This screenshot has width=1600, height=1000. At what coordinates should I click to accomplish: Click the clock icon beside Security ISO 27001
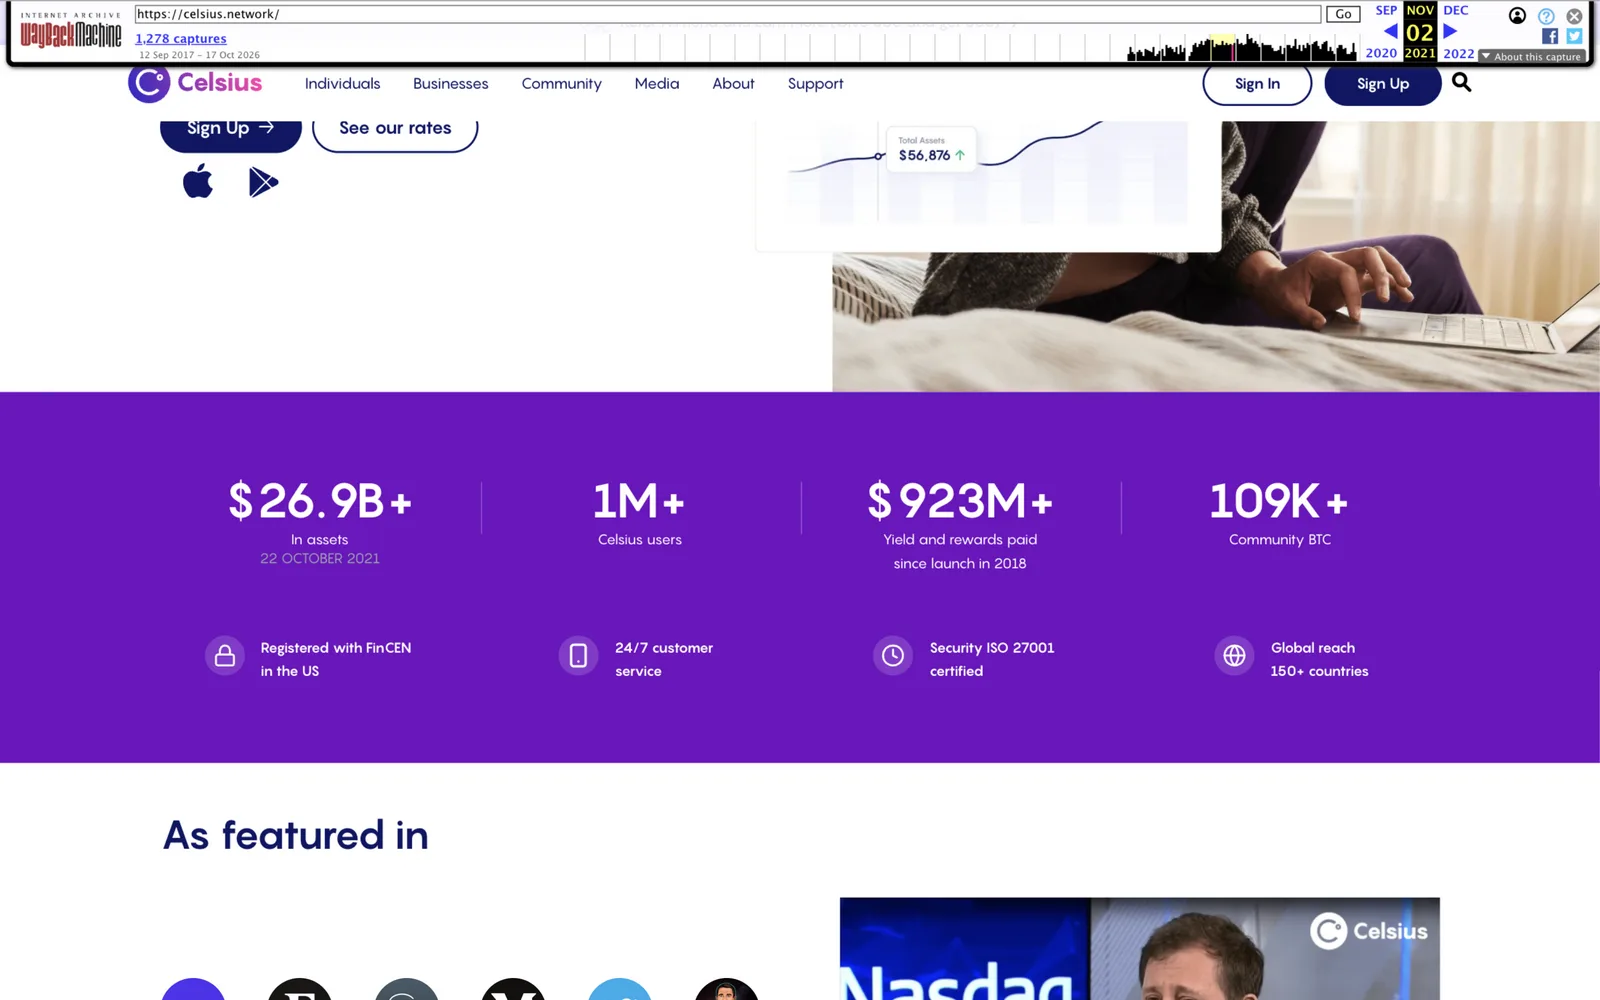tap(893, 656)
